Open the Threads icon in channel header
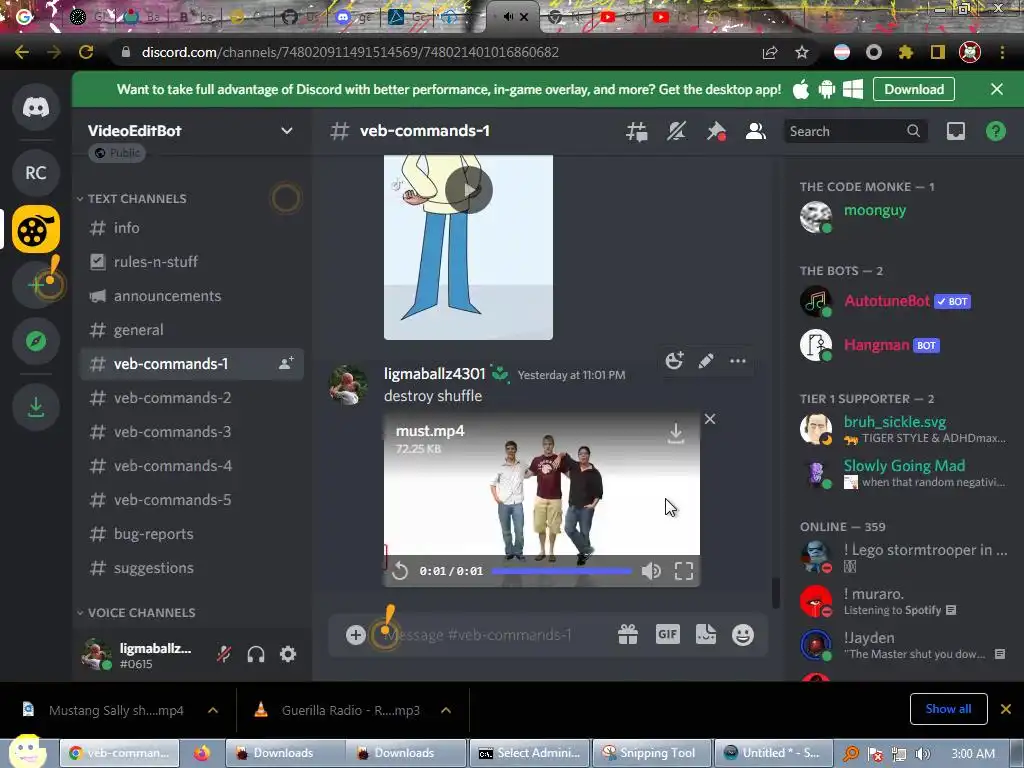 click(x=637, y=132)
